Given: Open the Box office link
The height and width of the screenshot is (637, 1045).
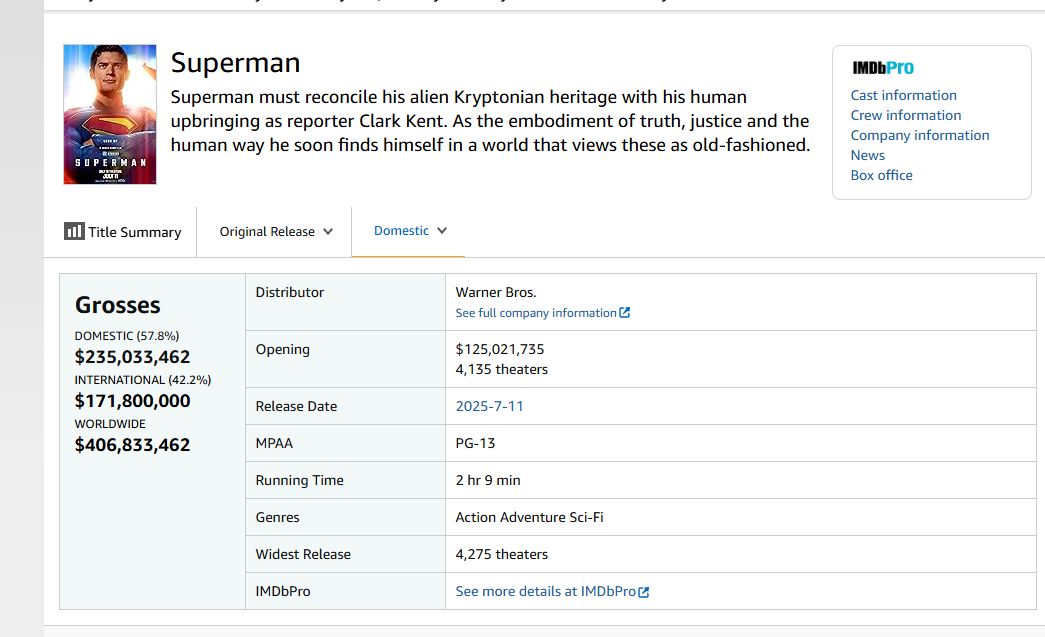Looking at the screenshot, I should pyautogui.click(x=881, y=175).
